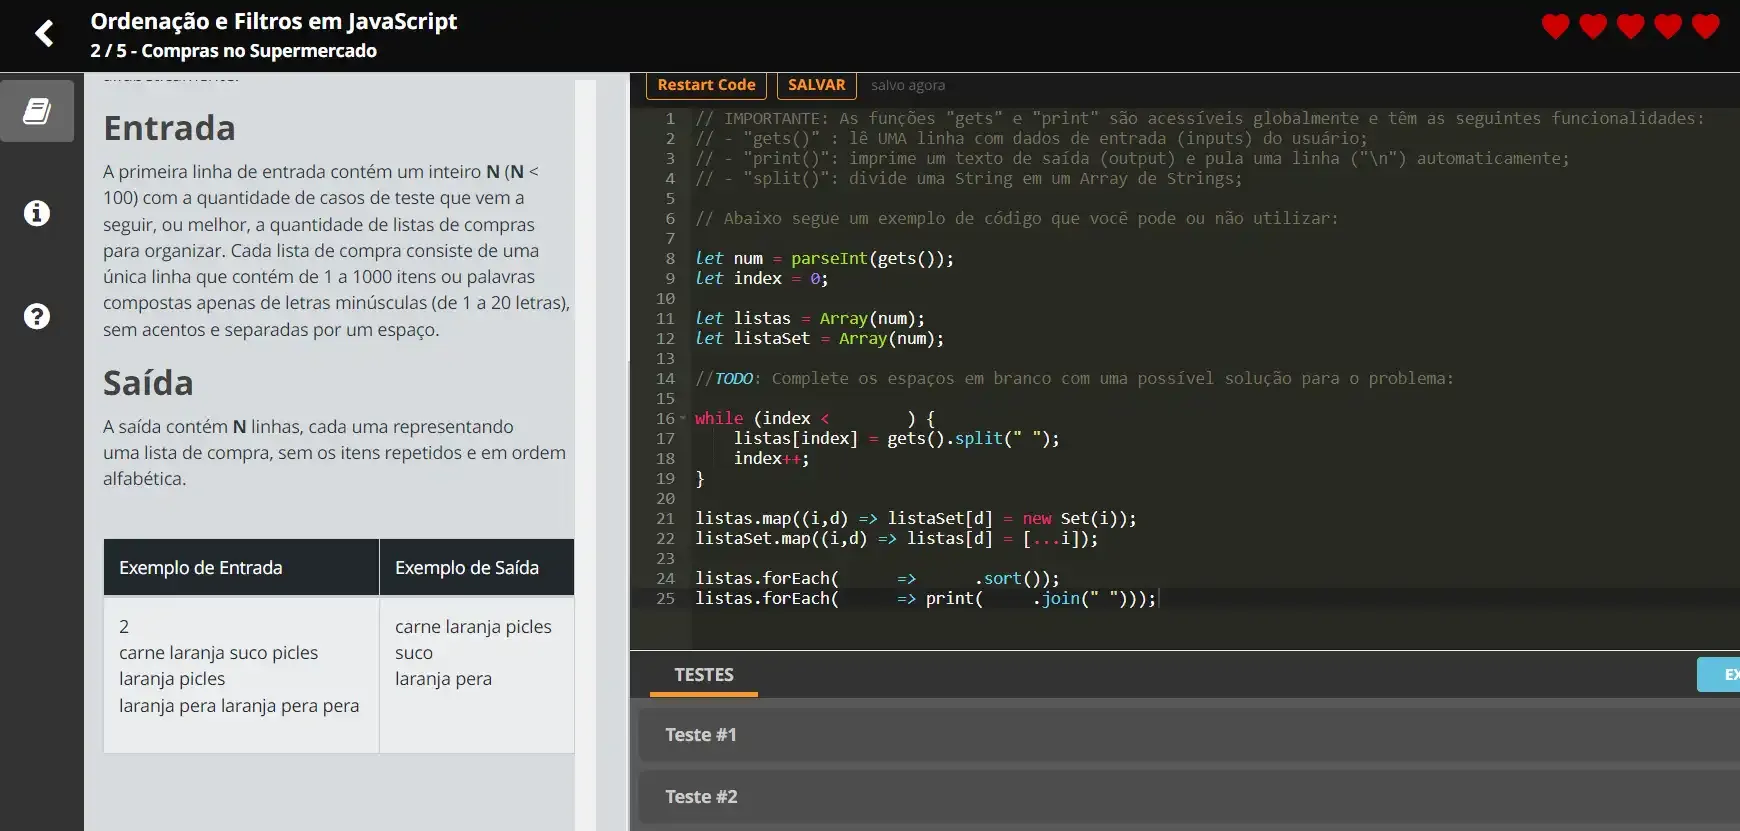The image size is (1740, 831).
Task: Click the fourth red heart icon
Action: pyautogui.click(x=1668, y=27)
